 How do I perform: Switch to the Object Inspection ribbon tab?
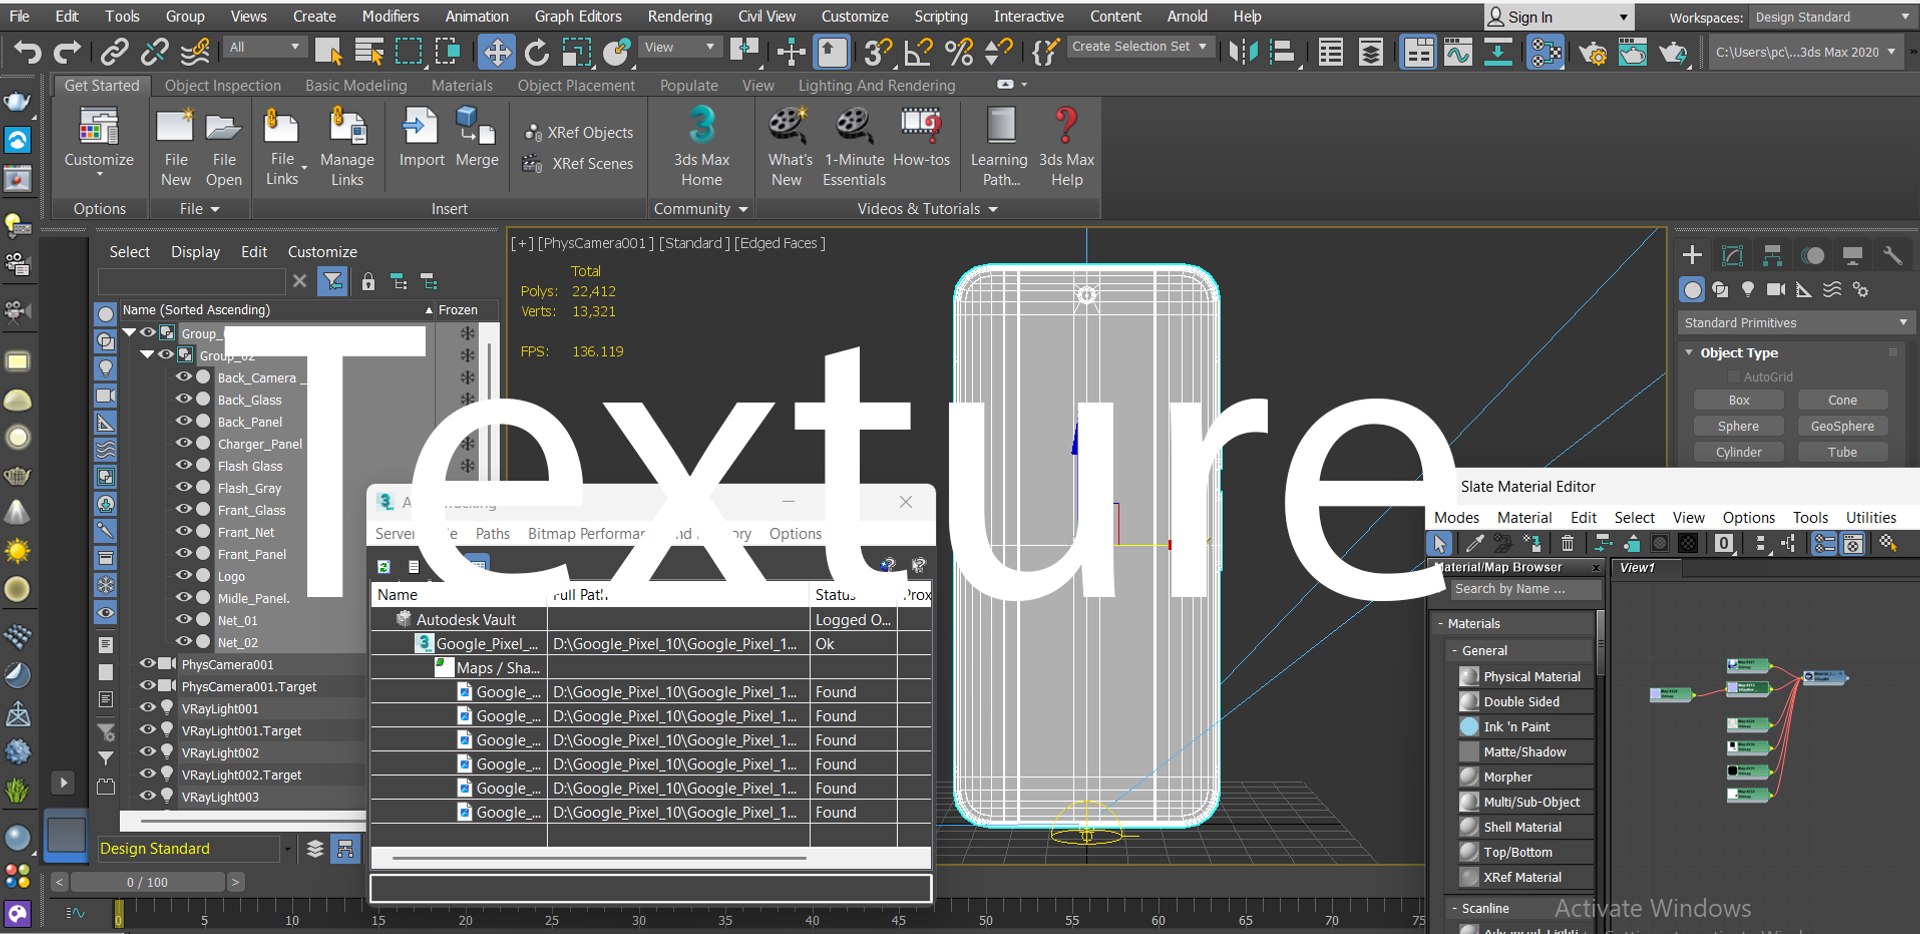(223, 86)
